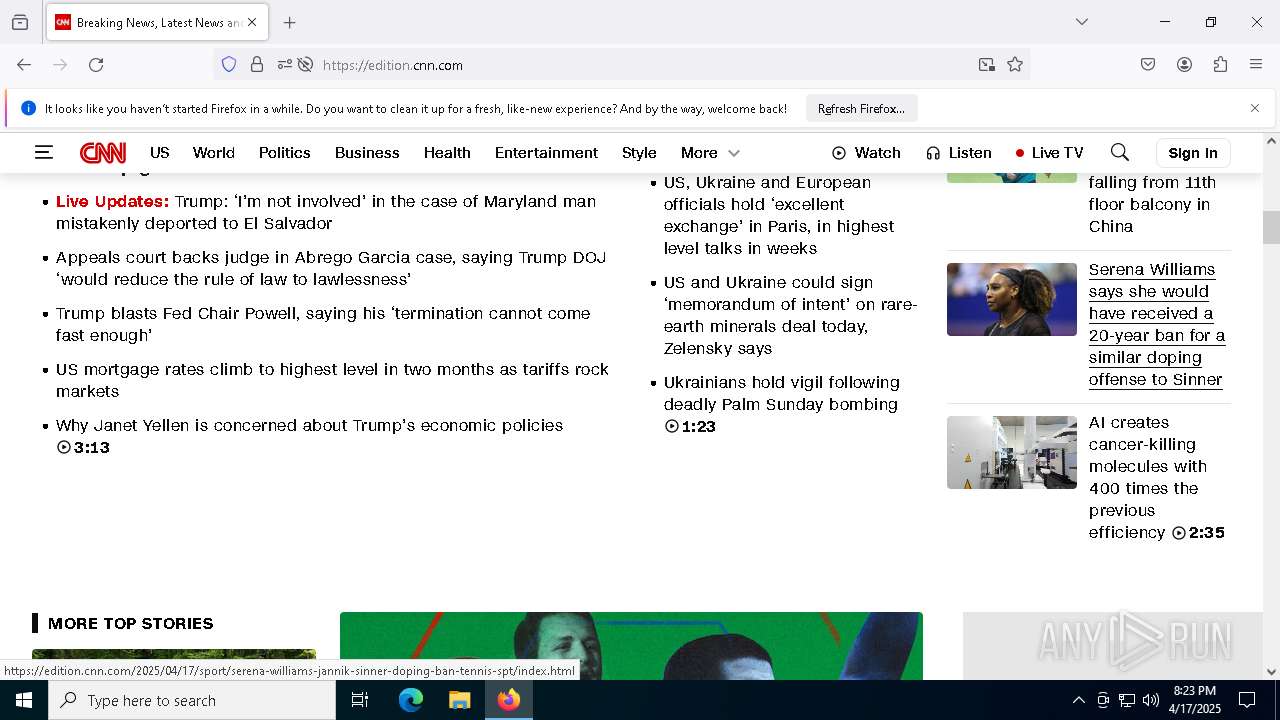Viewport: 1280px width, 720px height.
Task: Open the Windows Start menu
Action: coord(24,700)
